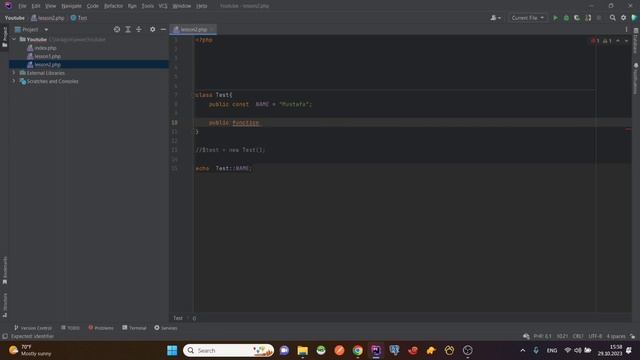Open the VCS menu
The image size is (640, 360).
(x=163, y=6)
